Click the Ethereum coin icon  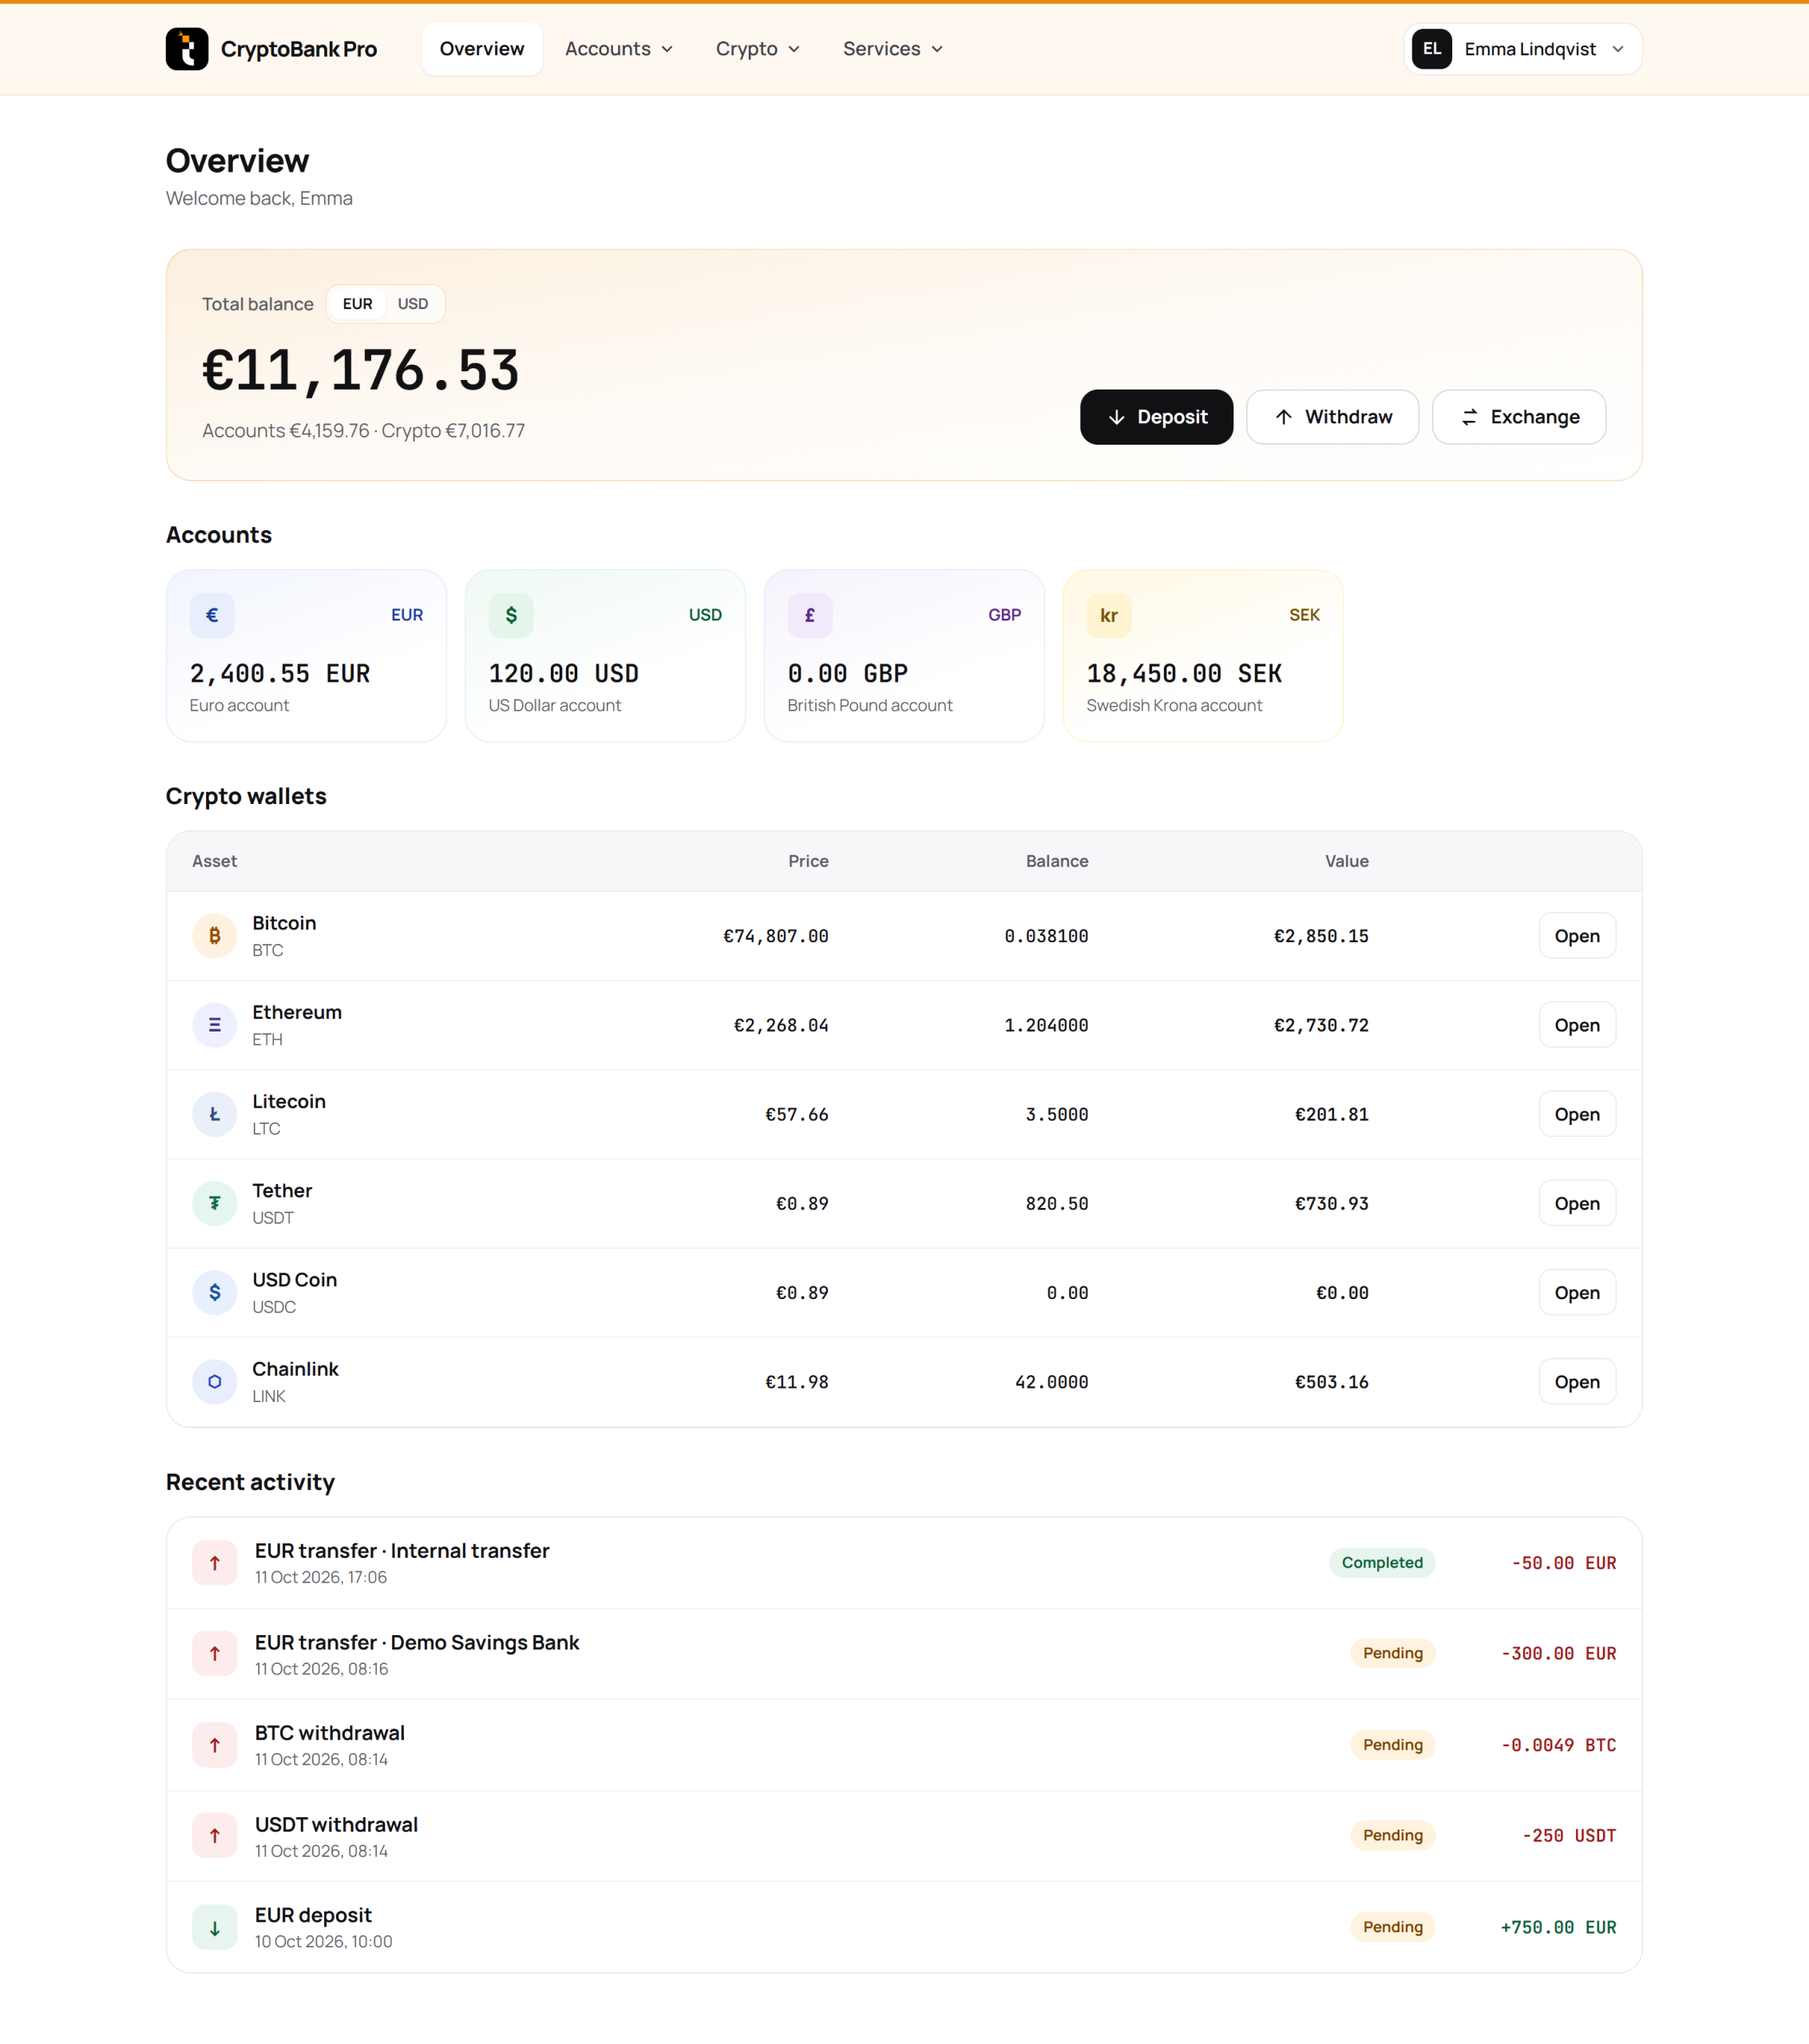tap(215, 1025)
